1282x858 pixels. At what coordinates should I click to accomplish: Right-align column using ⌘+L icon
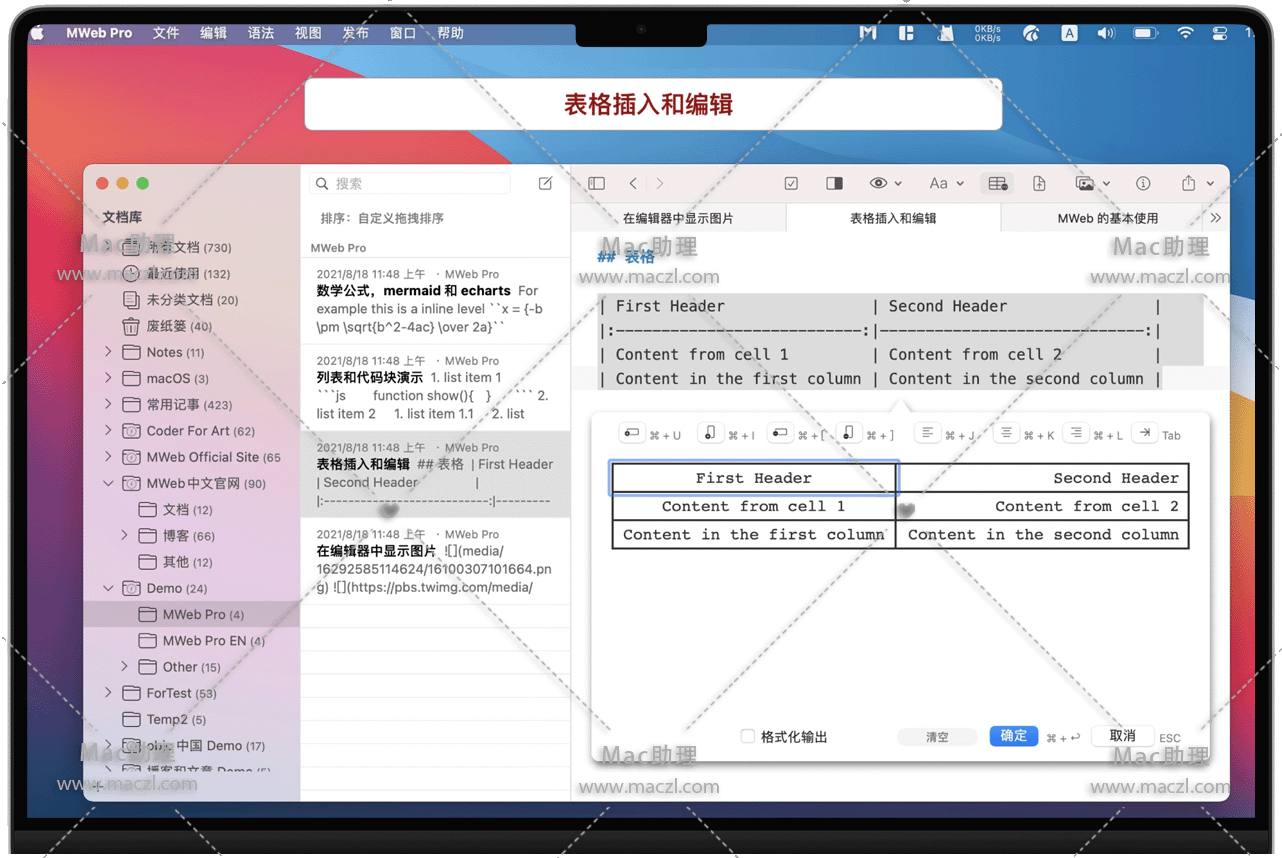point(1075,433)
